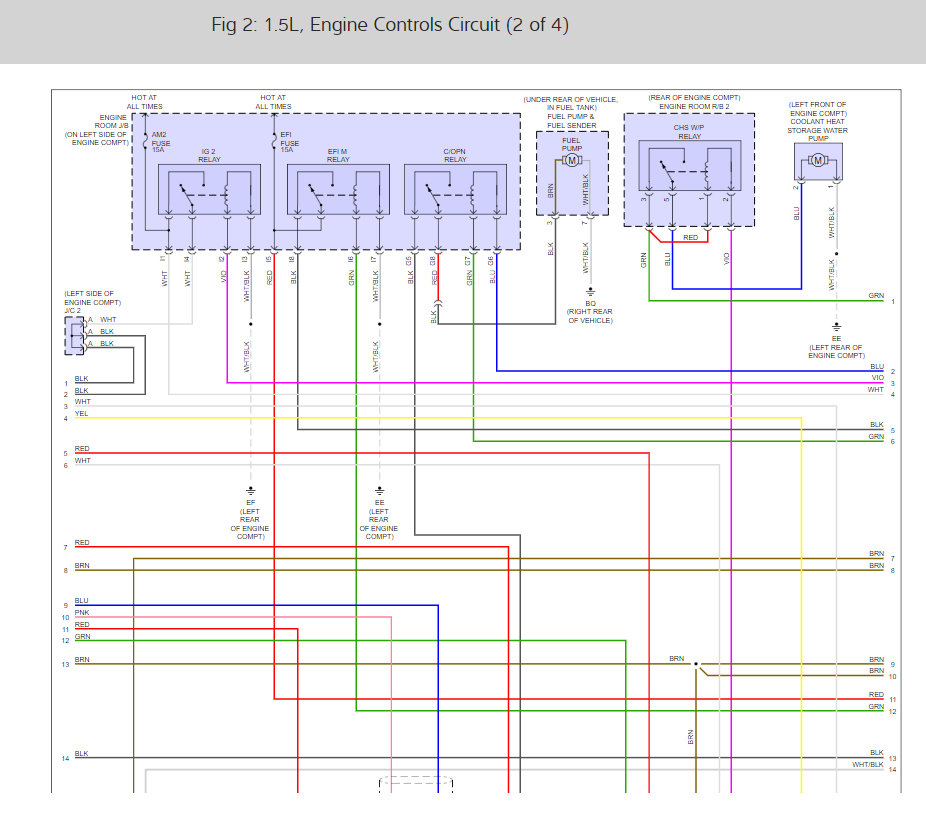The height and width of the screenshot is (816, 926).
Task: Click the 'C/OPN RELAY' label
Action: 455,155
